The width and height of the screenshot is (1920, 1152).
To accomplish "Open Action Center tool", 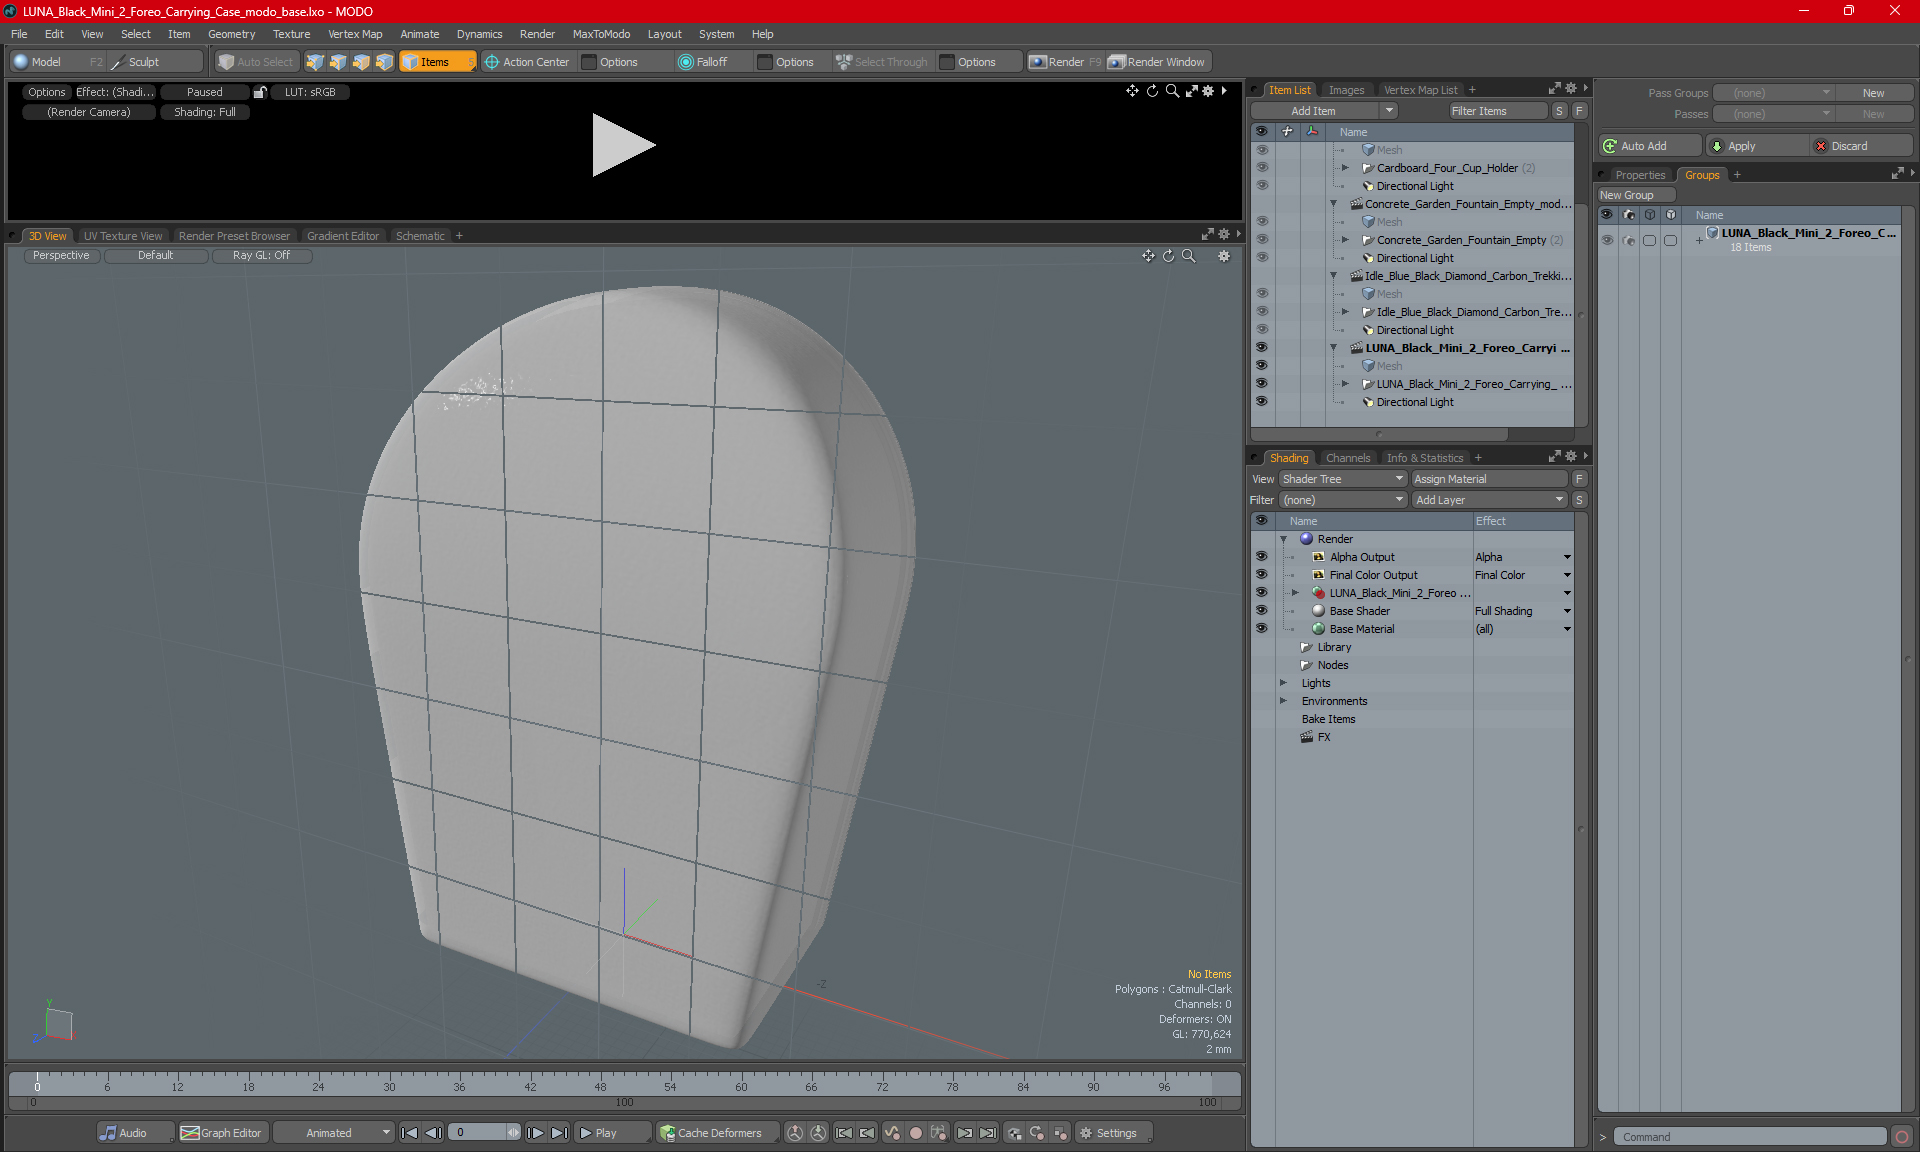I will (527, 62).
